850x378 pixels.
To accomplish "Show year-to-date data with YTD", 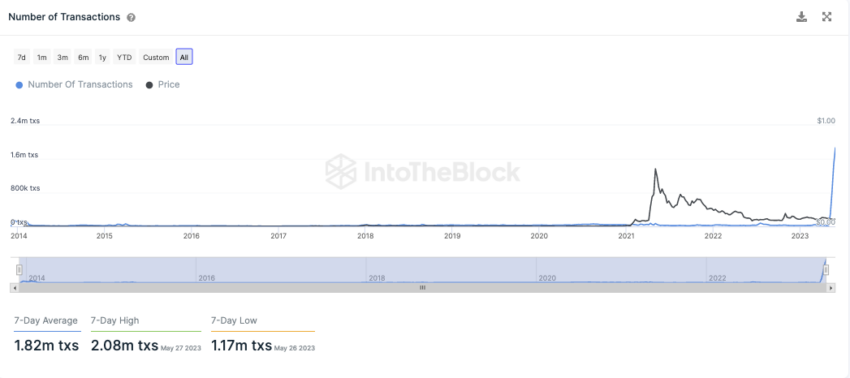I will click(x=125, y=57).
